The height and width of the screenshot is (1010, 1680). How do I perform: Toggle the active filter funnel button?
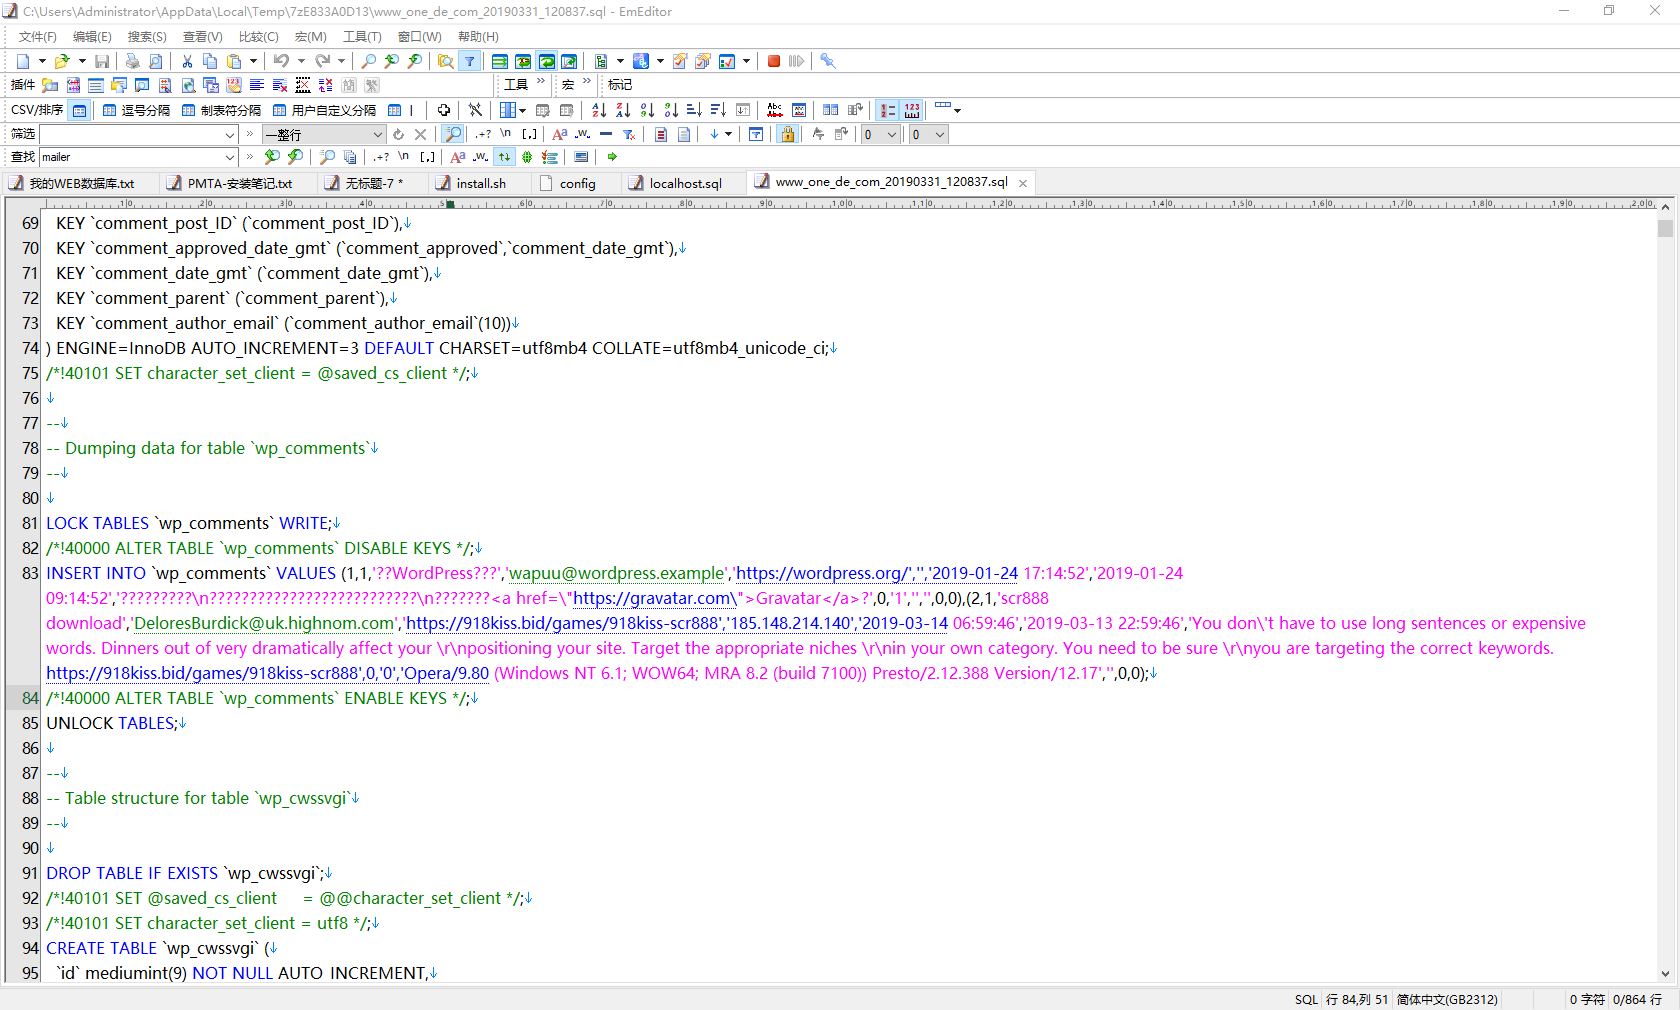[469, 61]
